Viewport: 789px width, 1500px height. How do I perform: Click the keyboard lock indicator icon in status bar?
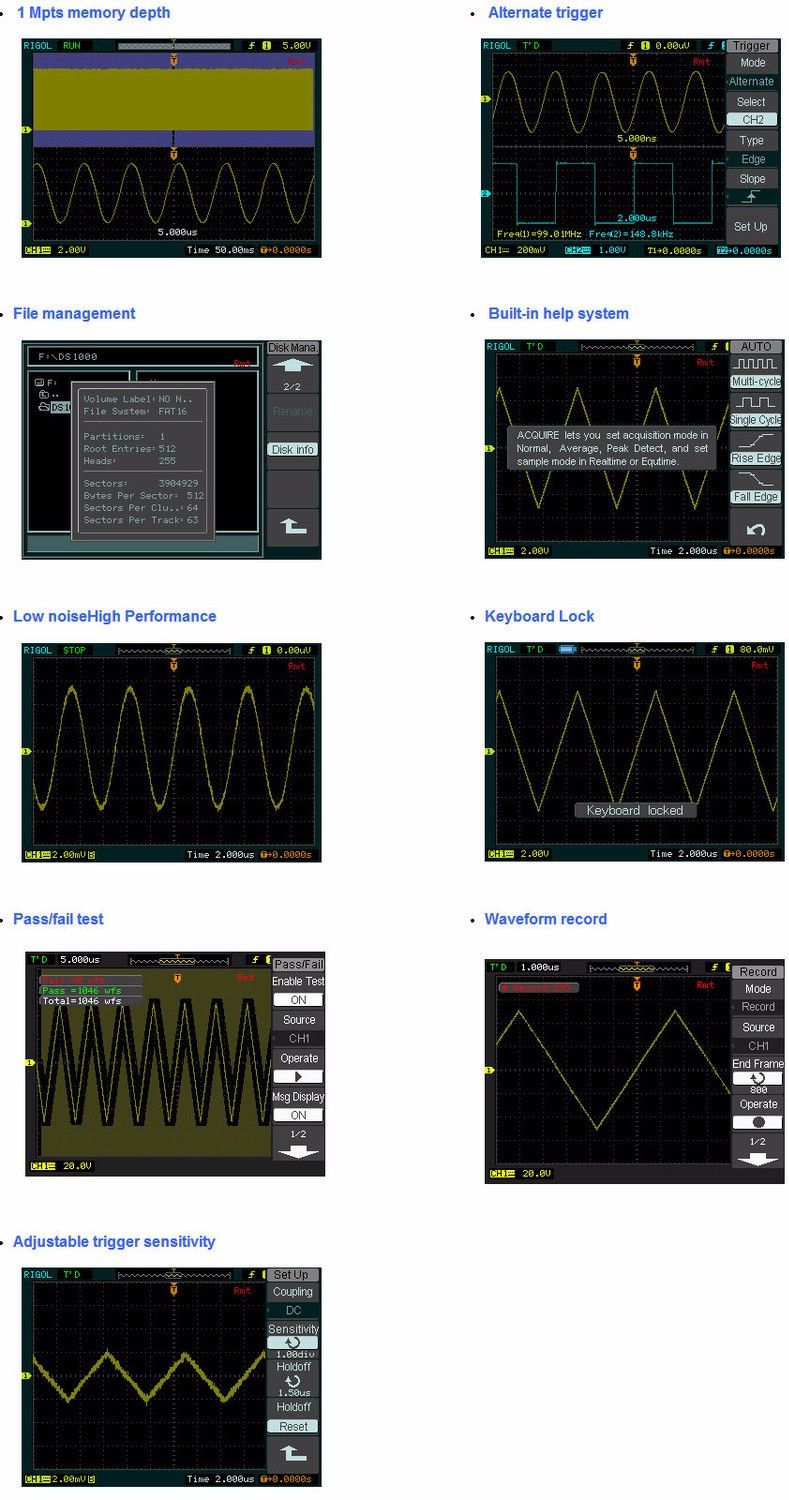pyautogui.click(x=567, y=650)
